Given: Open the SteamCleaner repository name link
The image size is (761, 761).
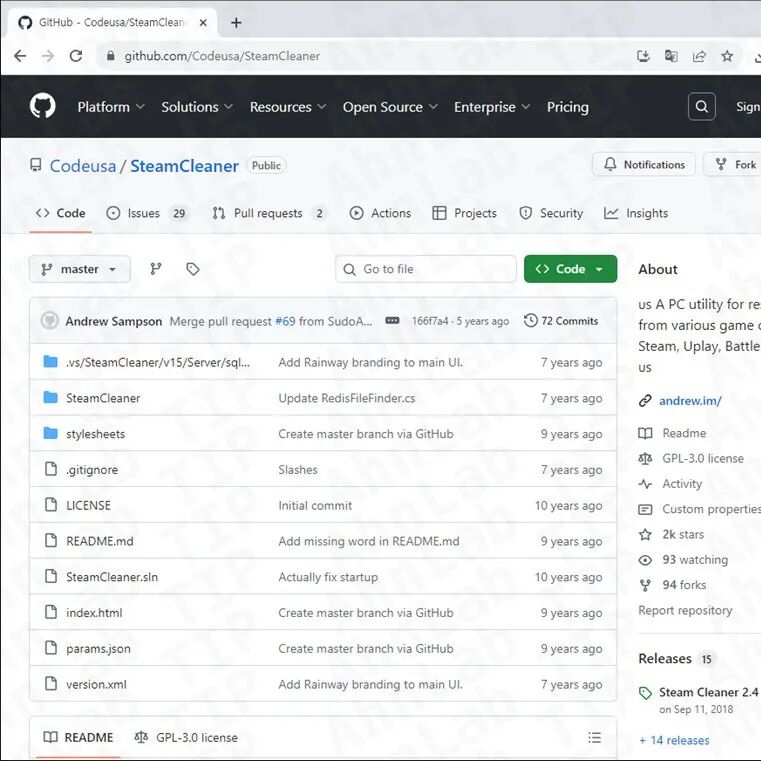Looking at the screenshot, I should 184,166.
